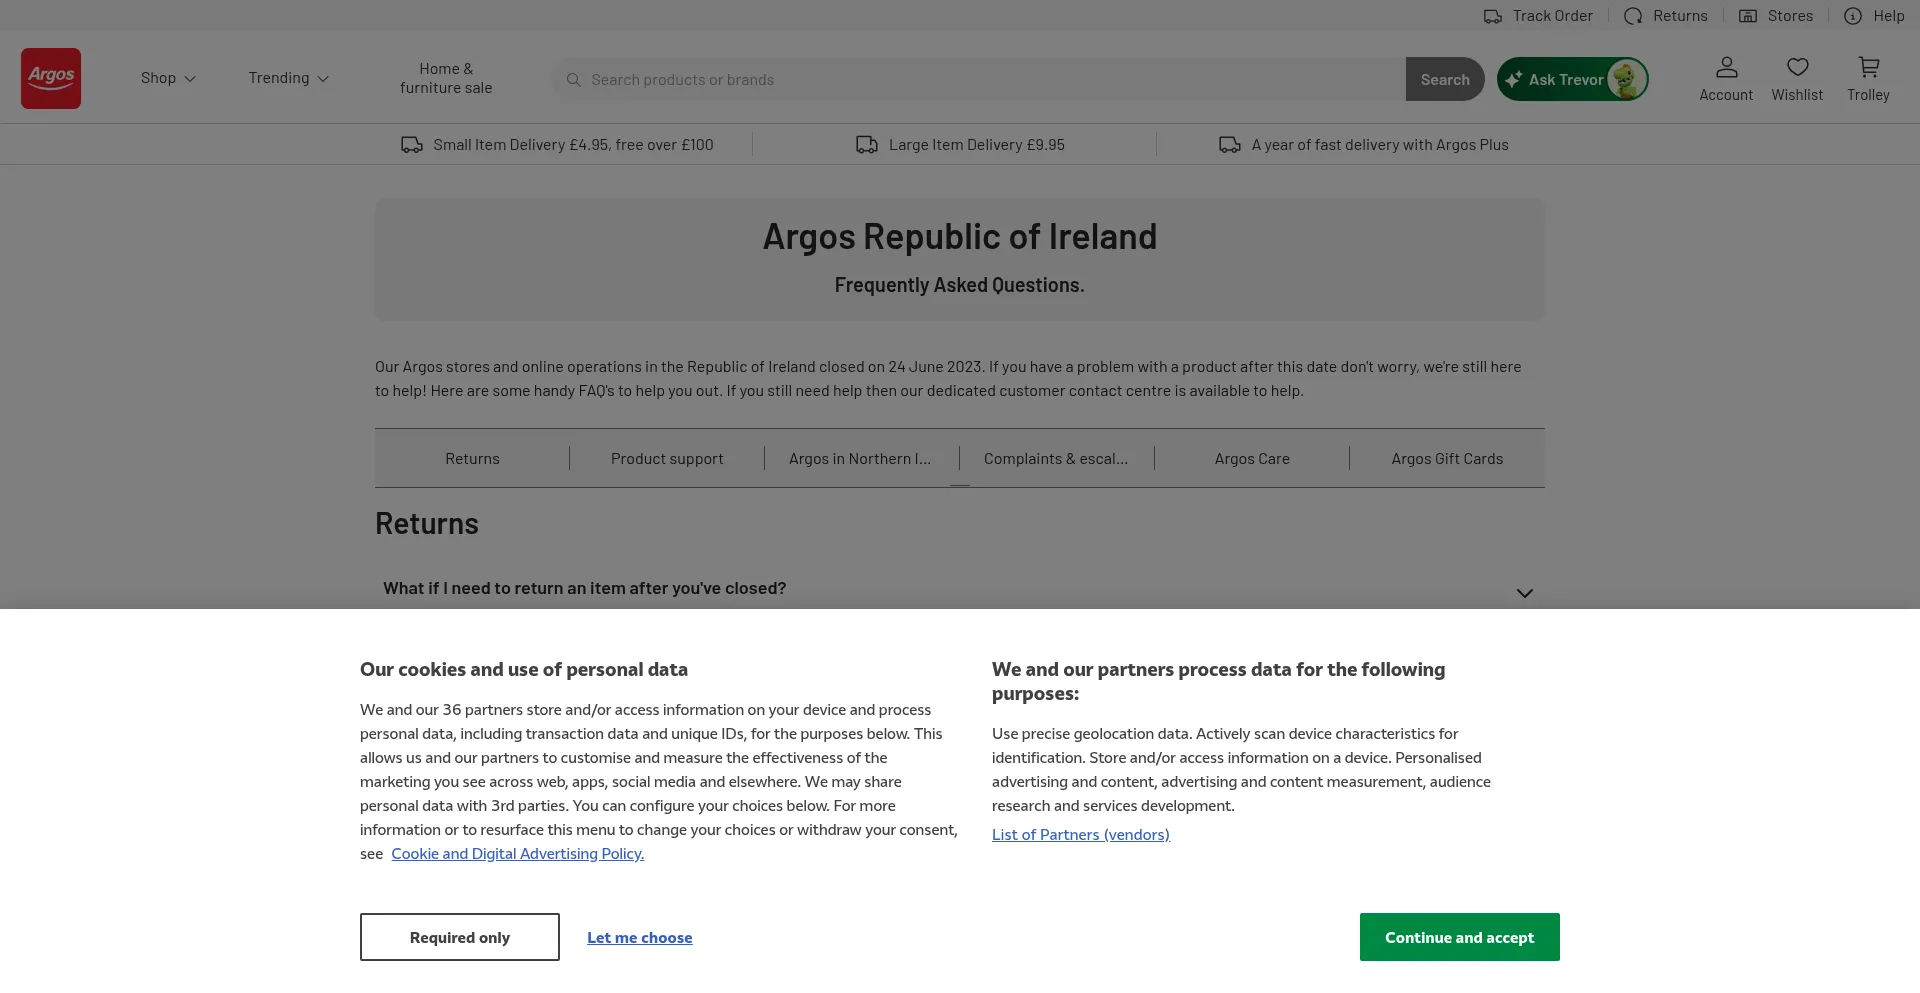Select the Returns tab
The image size is (1920, 993).
[472, 458]
